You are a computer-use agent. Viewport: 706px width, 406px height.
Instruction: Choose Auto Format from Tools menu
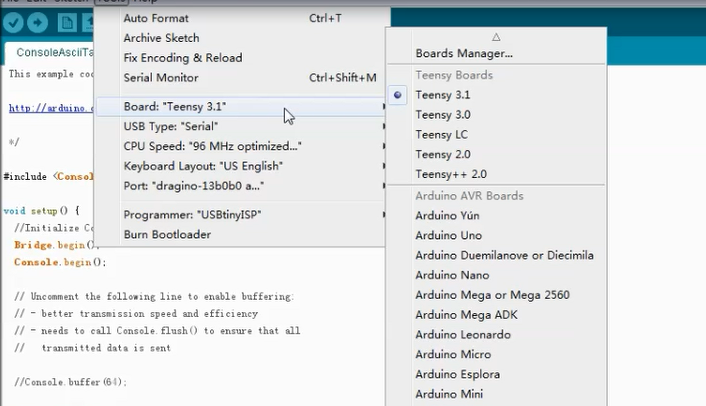241,18
